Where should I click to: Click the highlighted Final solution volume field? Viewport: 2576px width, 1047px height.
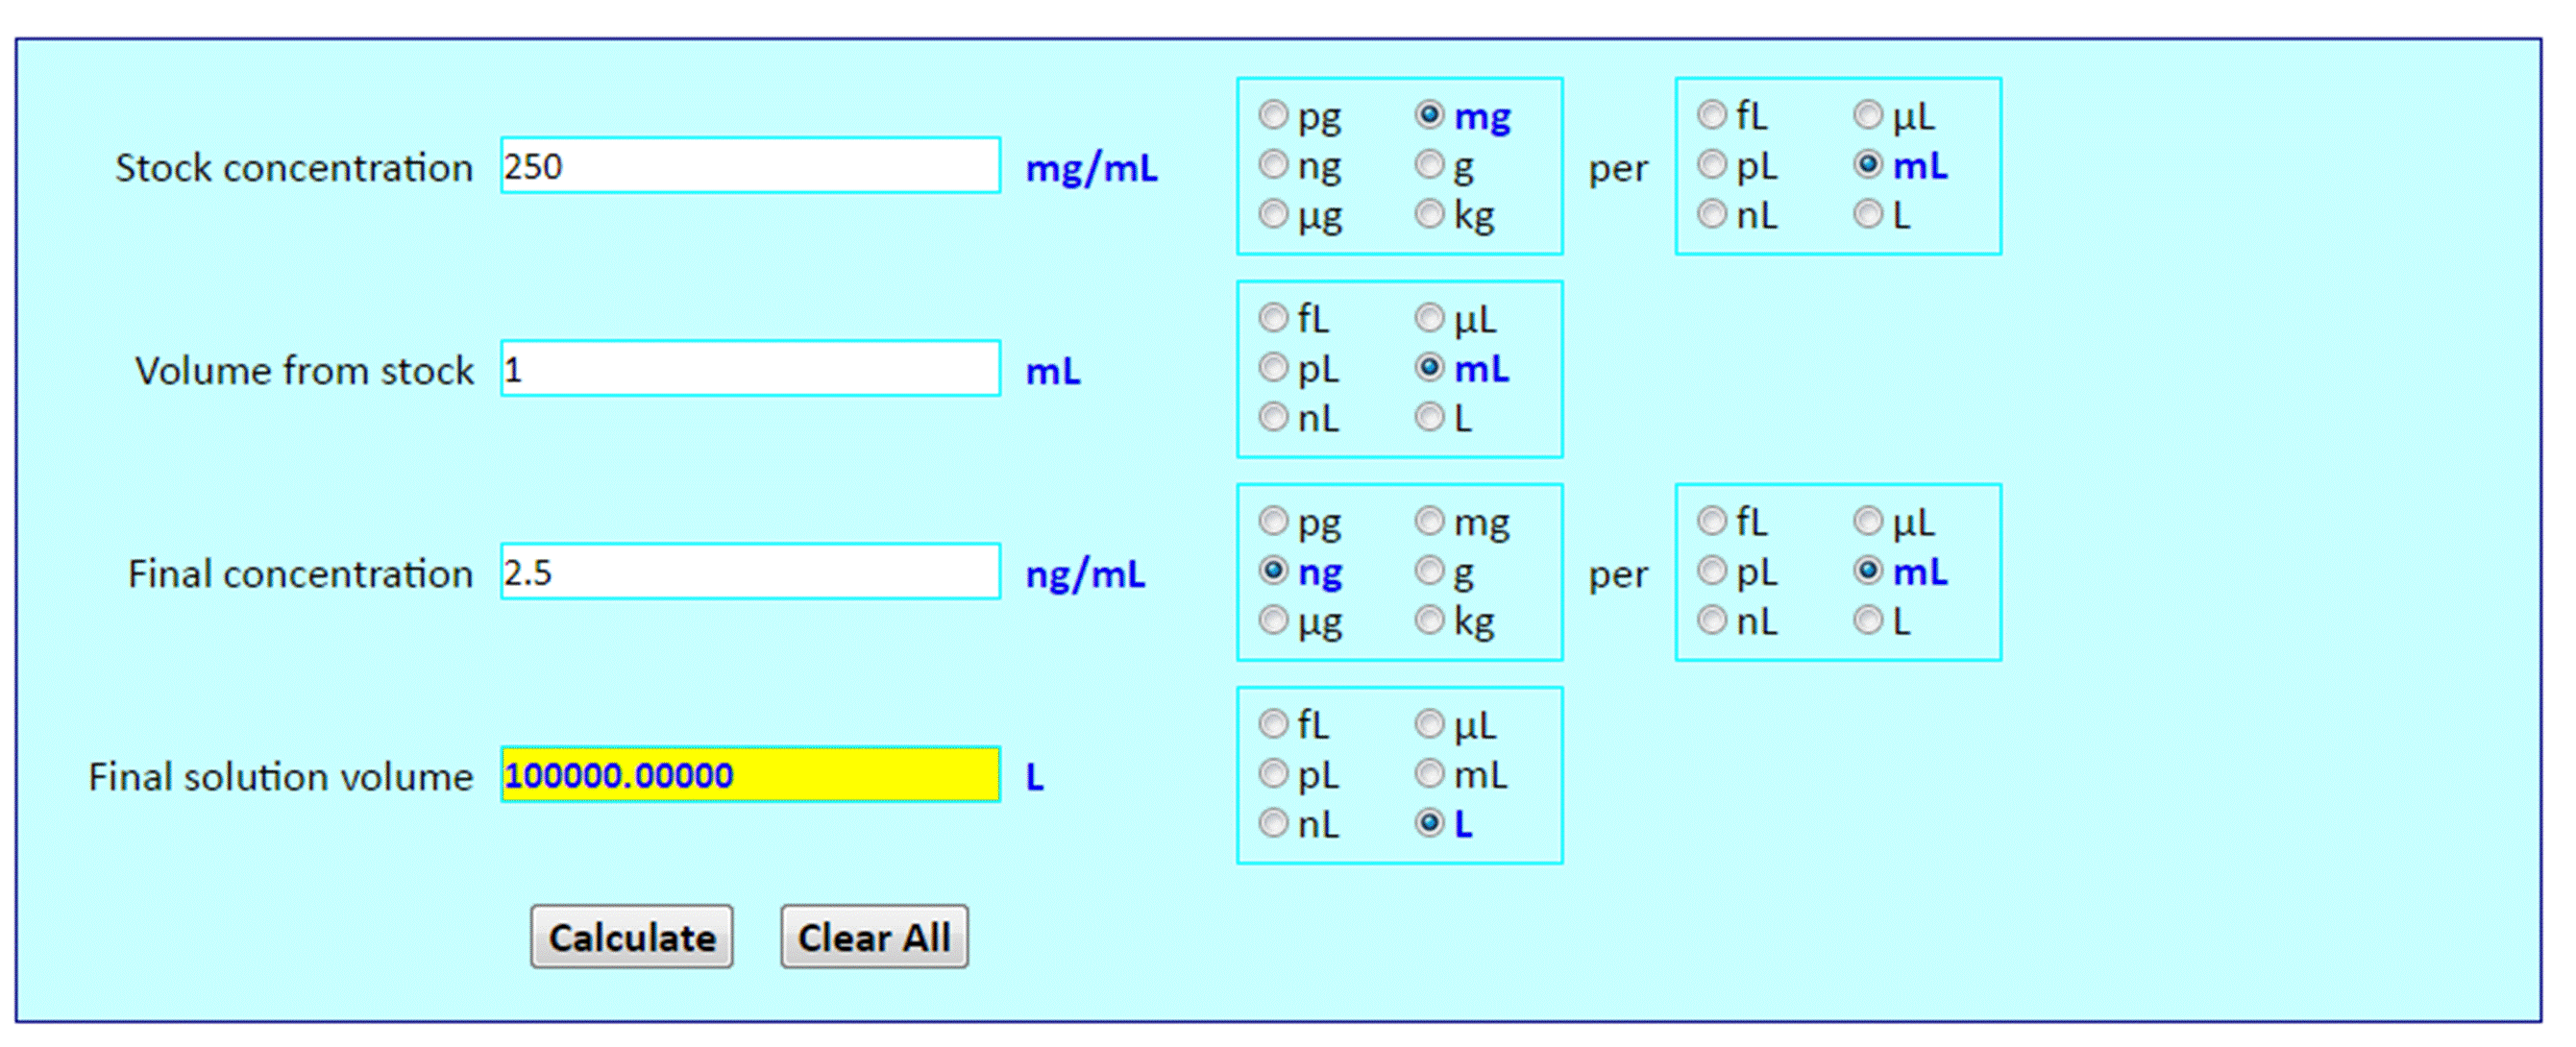(x=750, y=775)
